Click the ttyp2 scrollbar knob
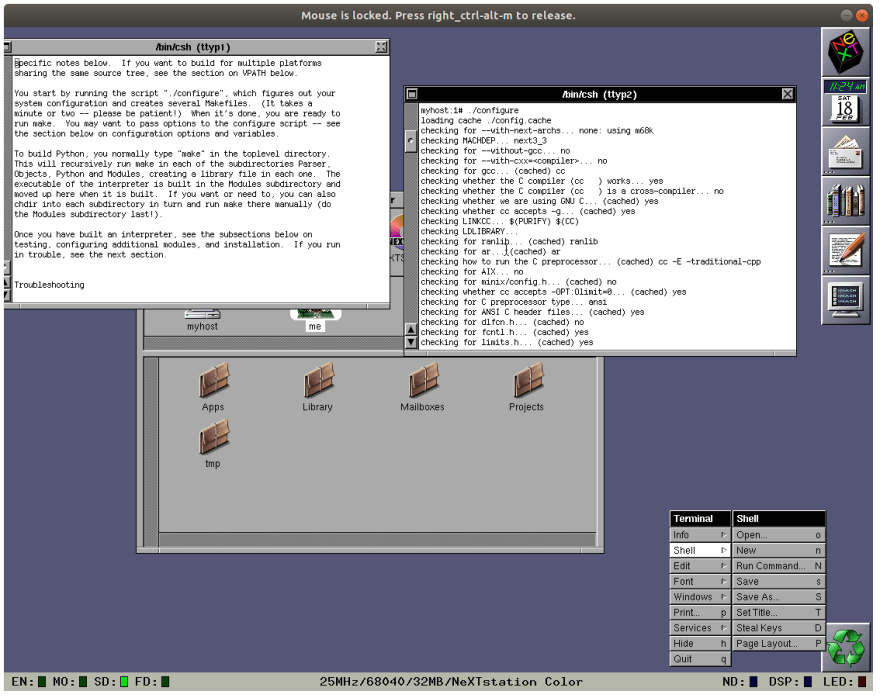 click(411, 141)
